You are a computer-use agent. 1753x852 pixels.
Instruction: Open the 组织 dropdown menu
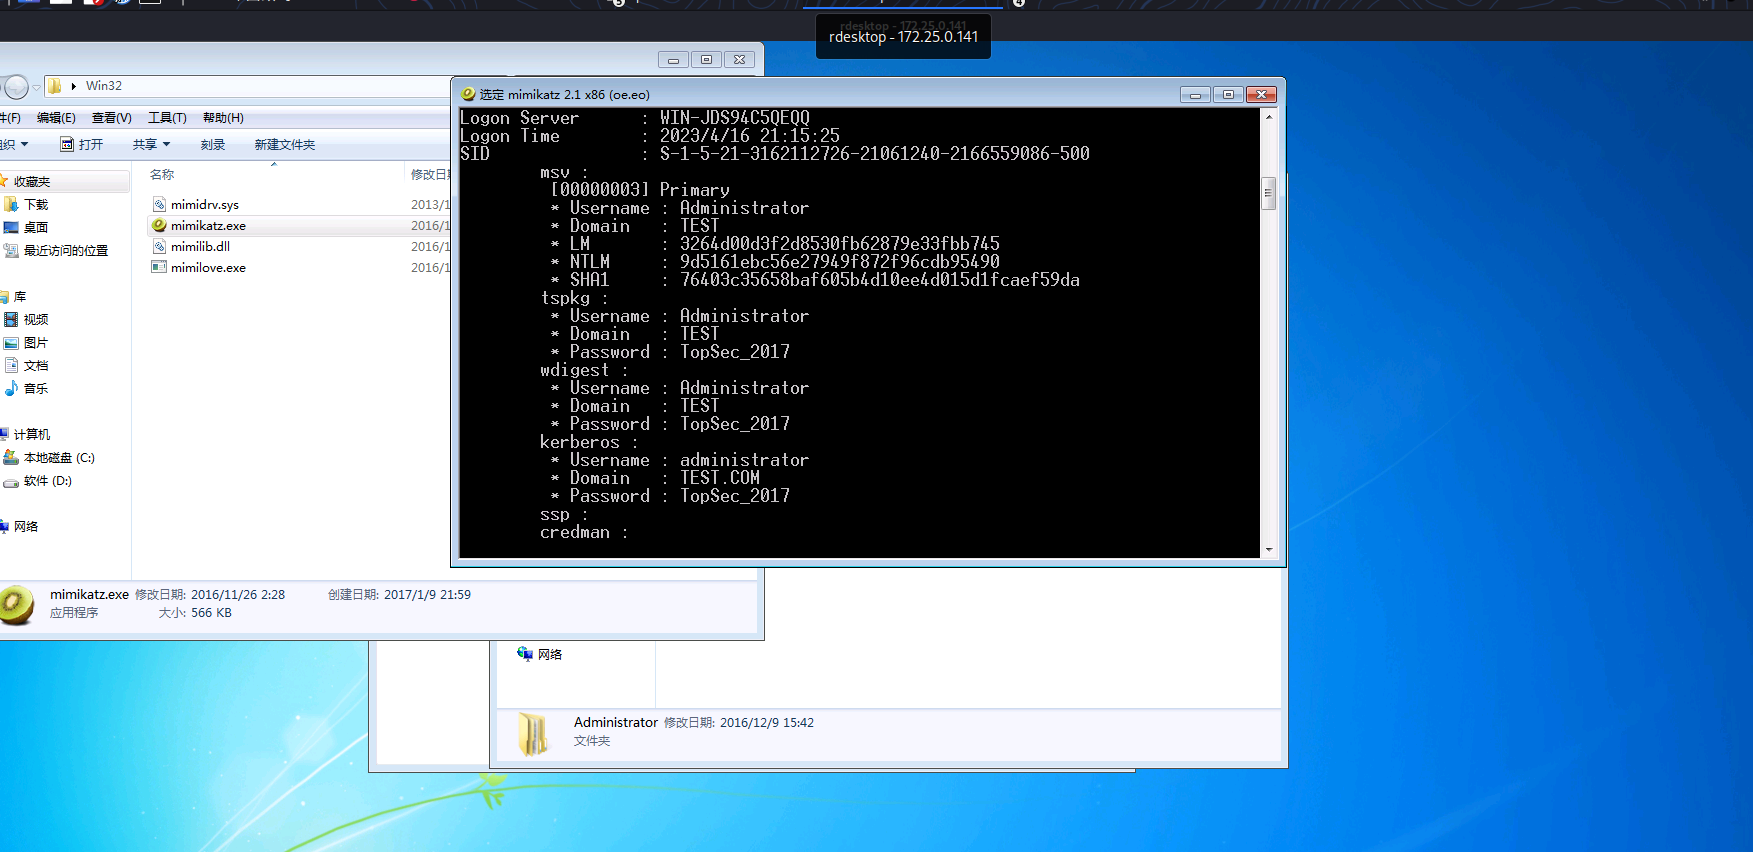pos(14,144)
